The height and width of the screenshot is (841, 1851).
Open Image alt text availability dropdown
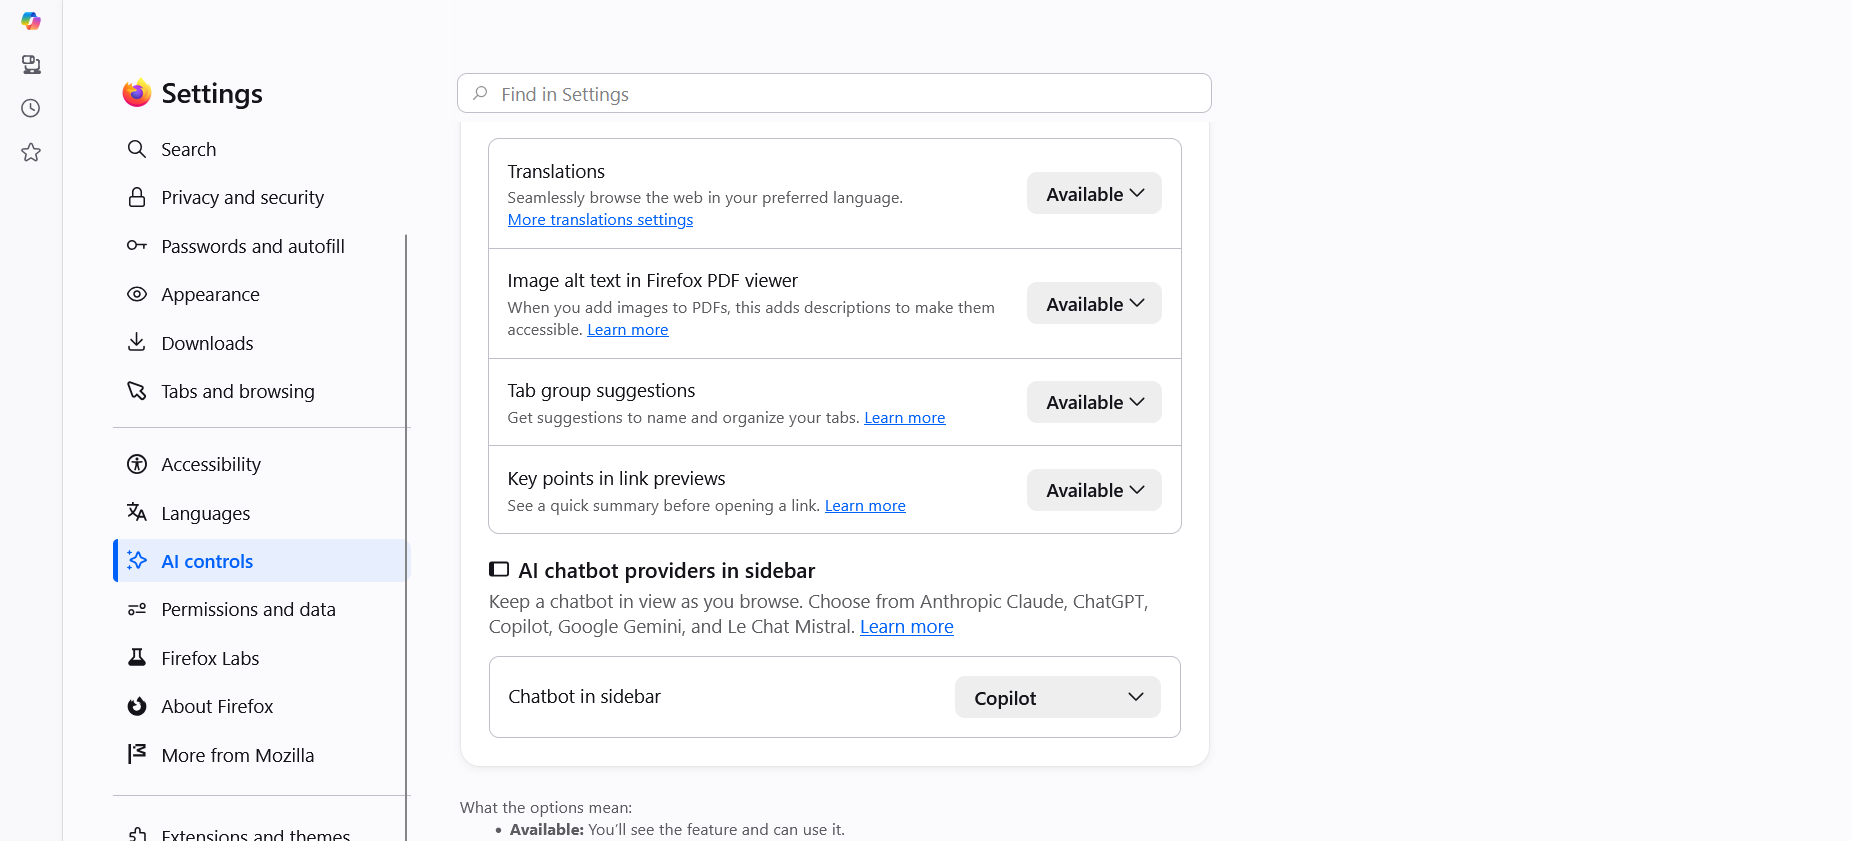[1094, 303]
